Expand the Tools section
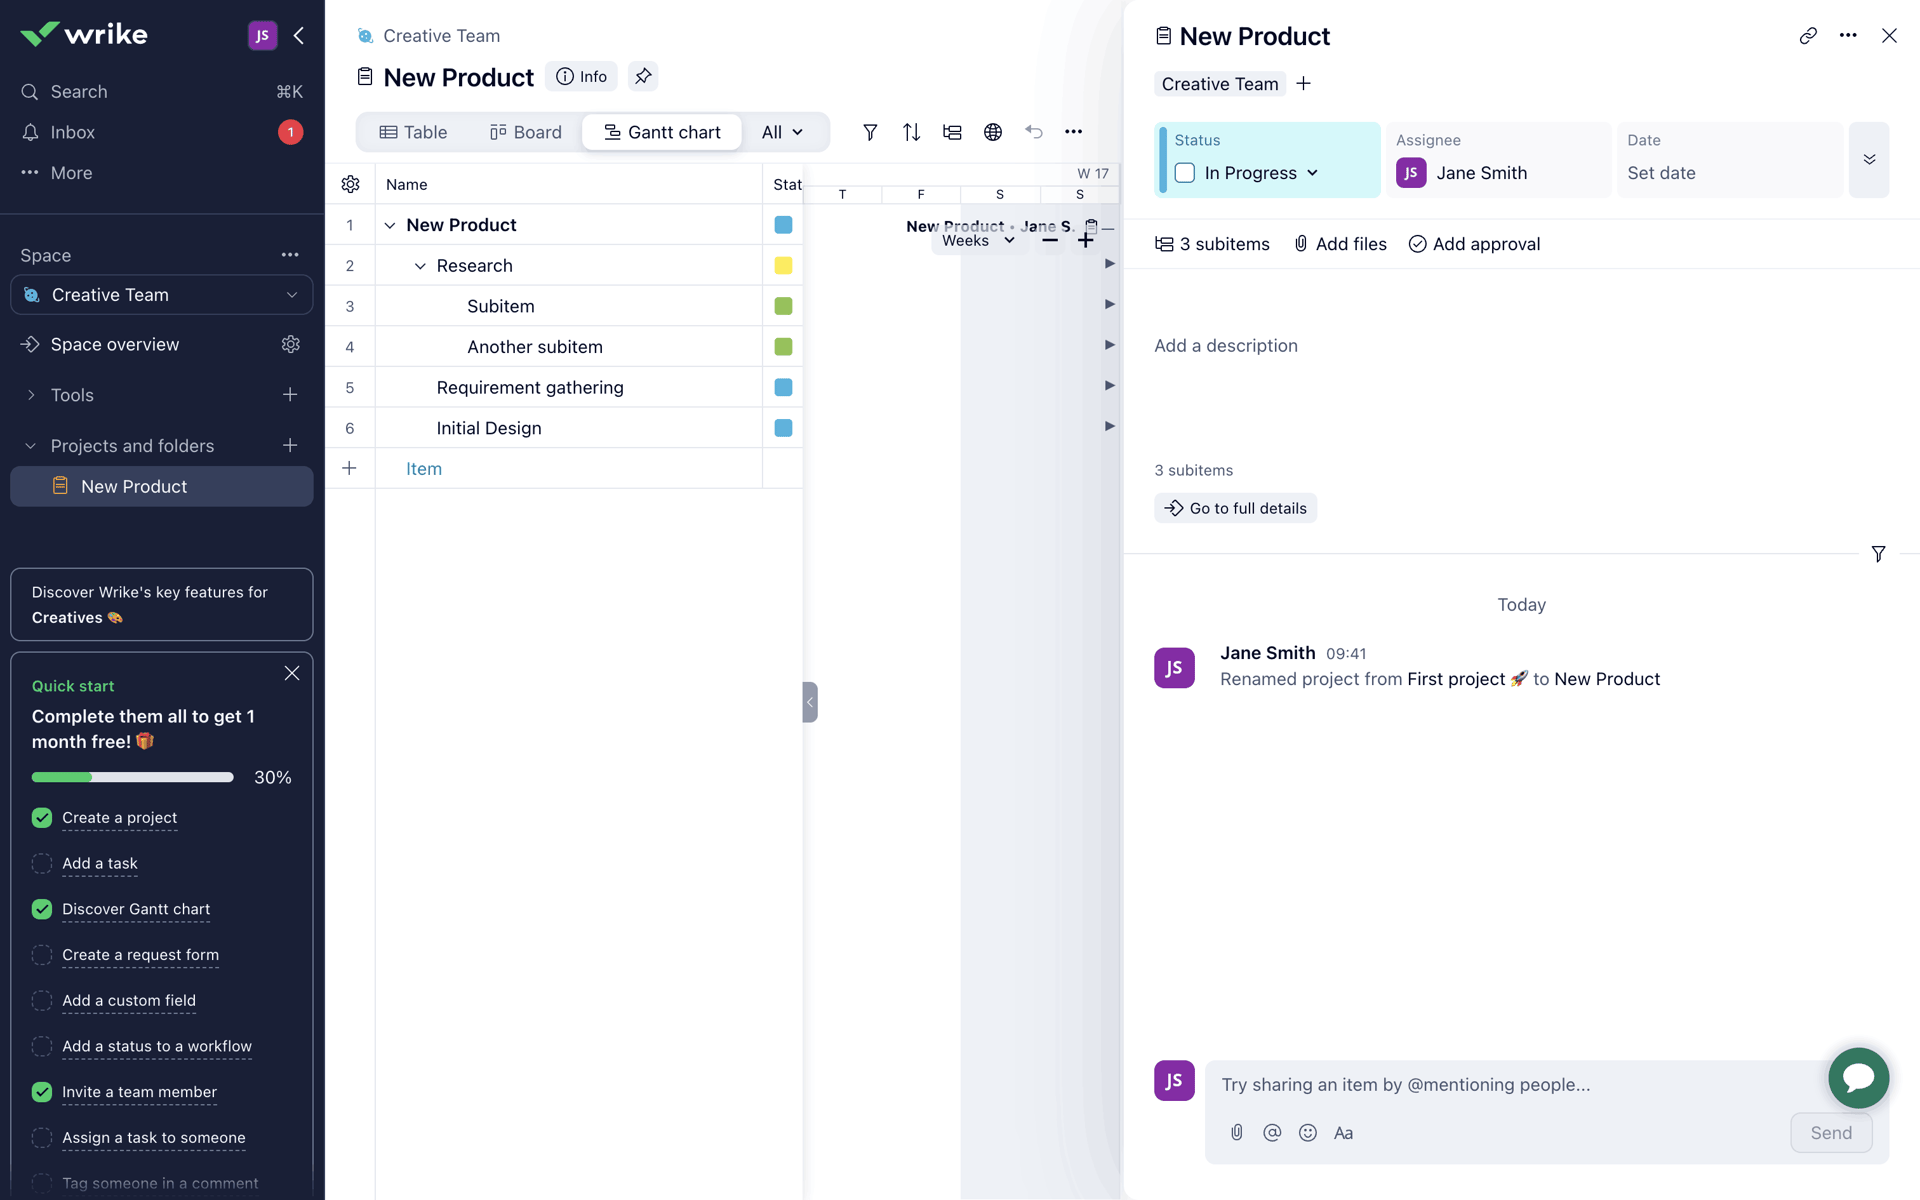 pos(31,395)
